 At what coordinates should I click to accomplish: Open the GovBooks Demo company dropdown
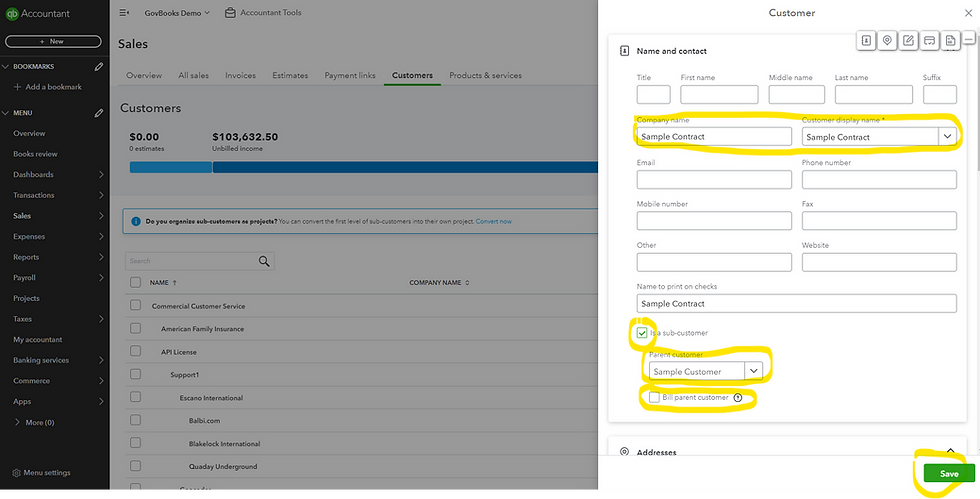[178, 13]
